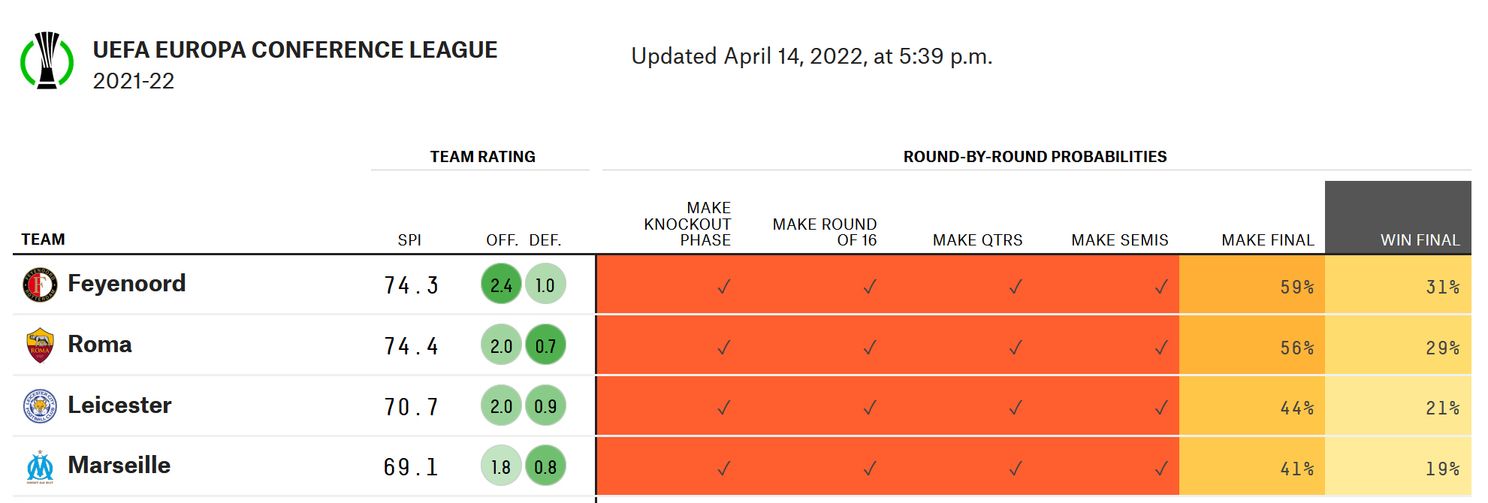Click Leicester's Make Qtrs checkmark
The image size is (1488, 503).
pos(1015,407)
